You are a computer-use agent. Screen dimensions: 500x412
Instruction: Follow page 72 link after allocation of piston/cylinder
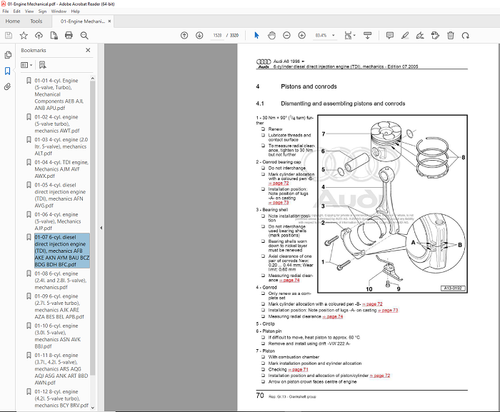380,375
